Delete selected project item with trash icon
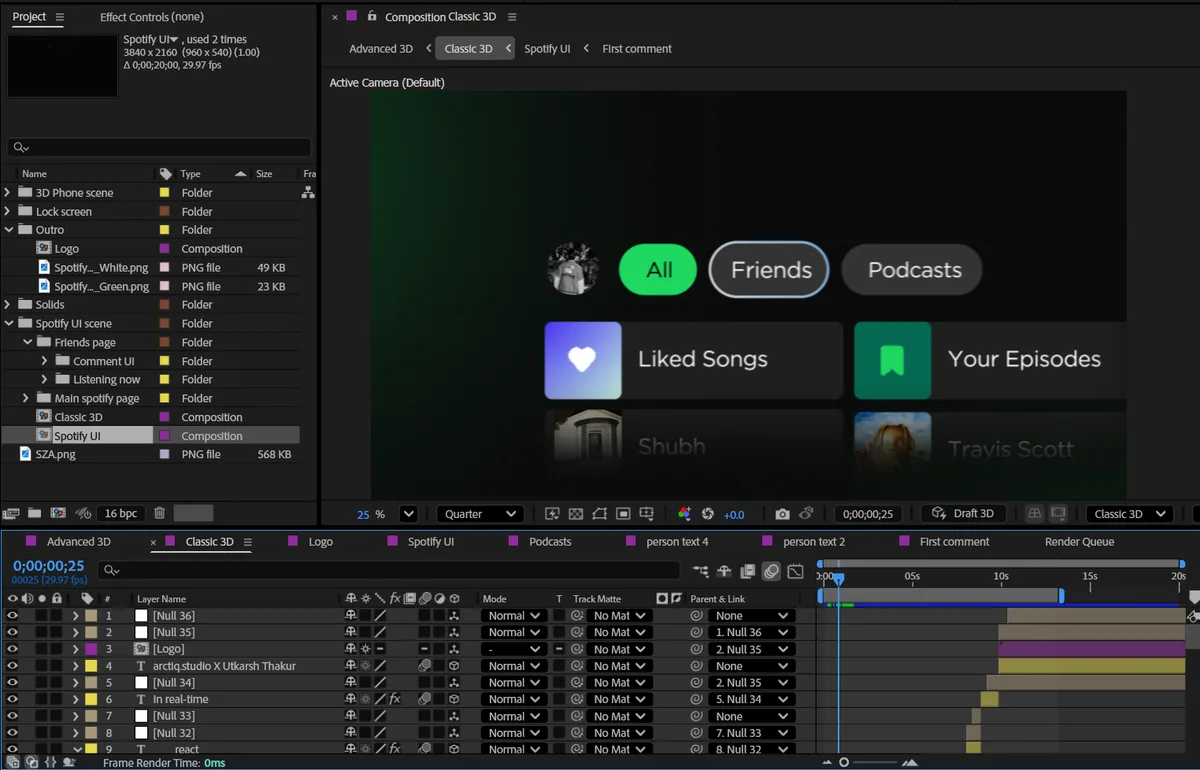This screenshot has height=770, width=1200. [159, 513]
